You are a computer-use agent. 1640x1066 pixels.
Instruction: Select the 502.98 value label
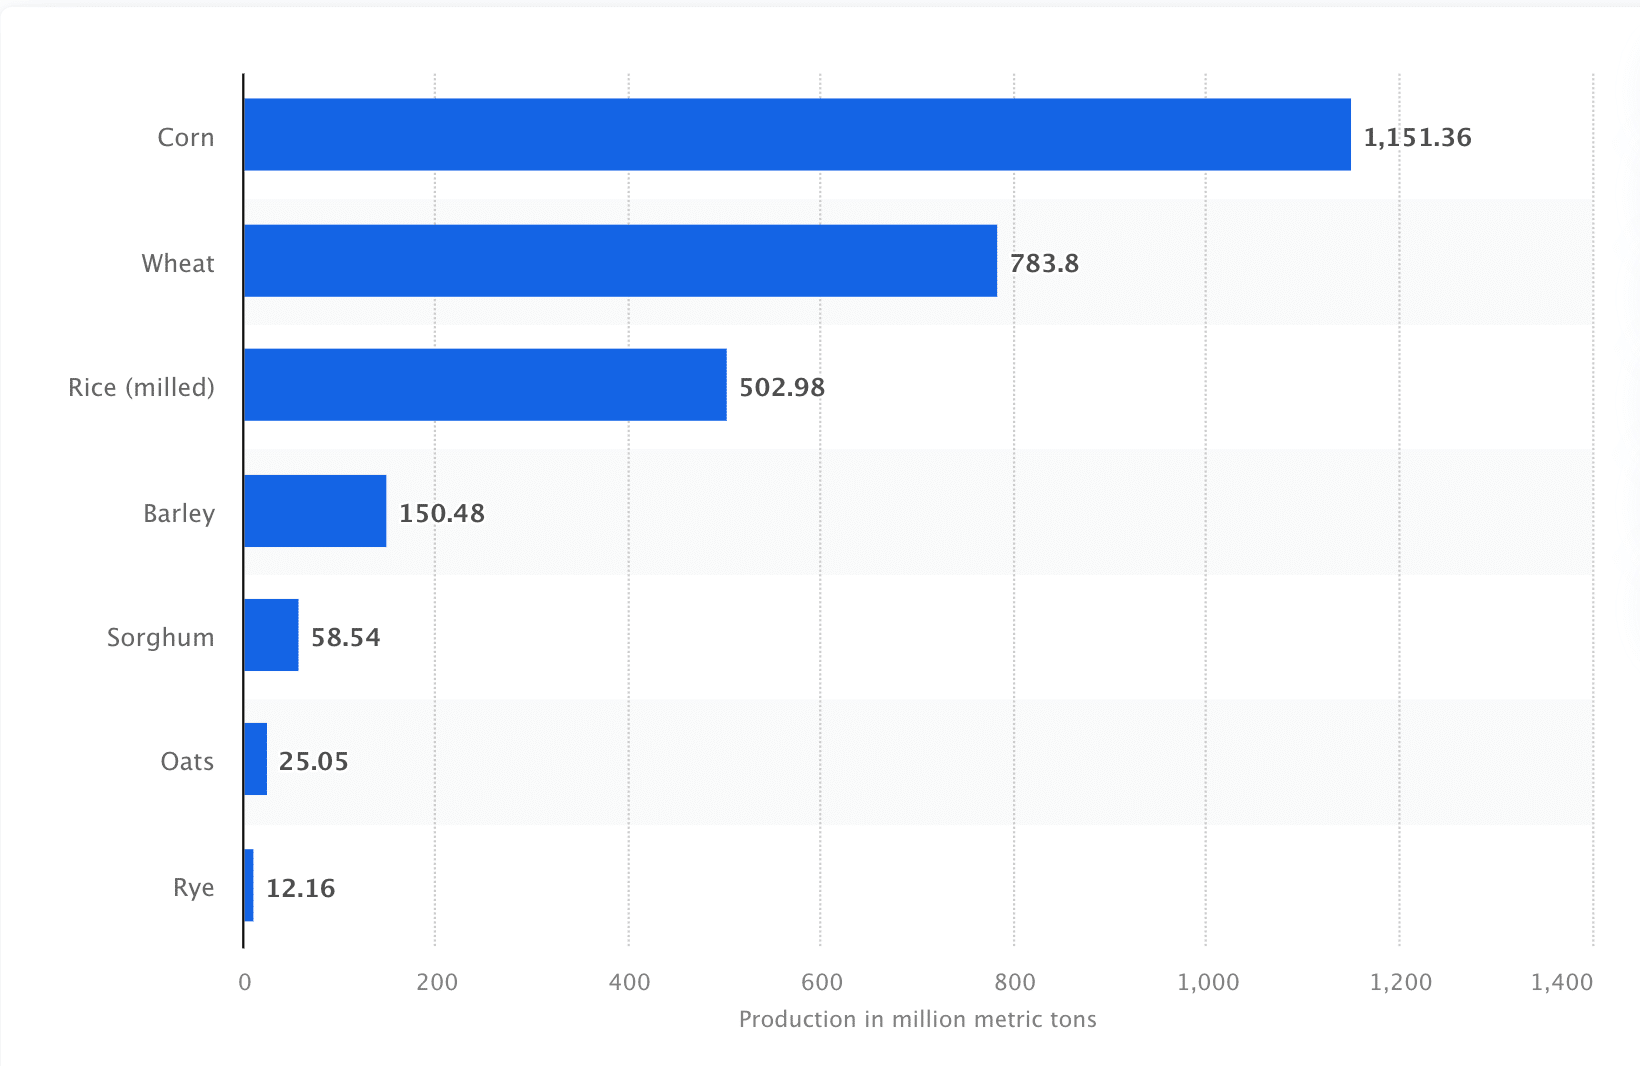tap(782, 387)
